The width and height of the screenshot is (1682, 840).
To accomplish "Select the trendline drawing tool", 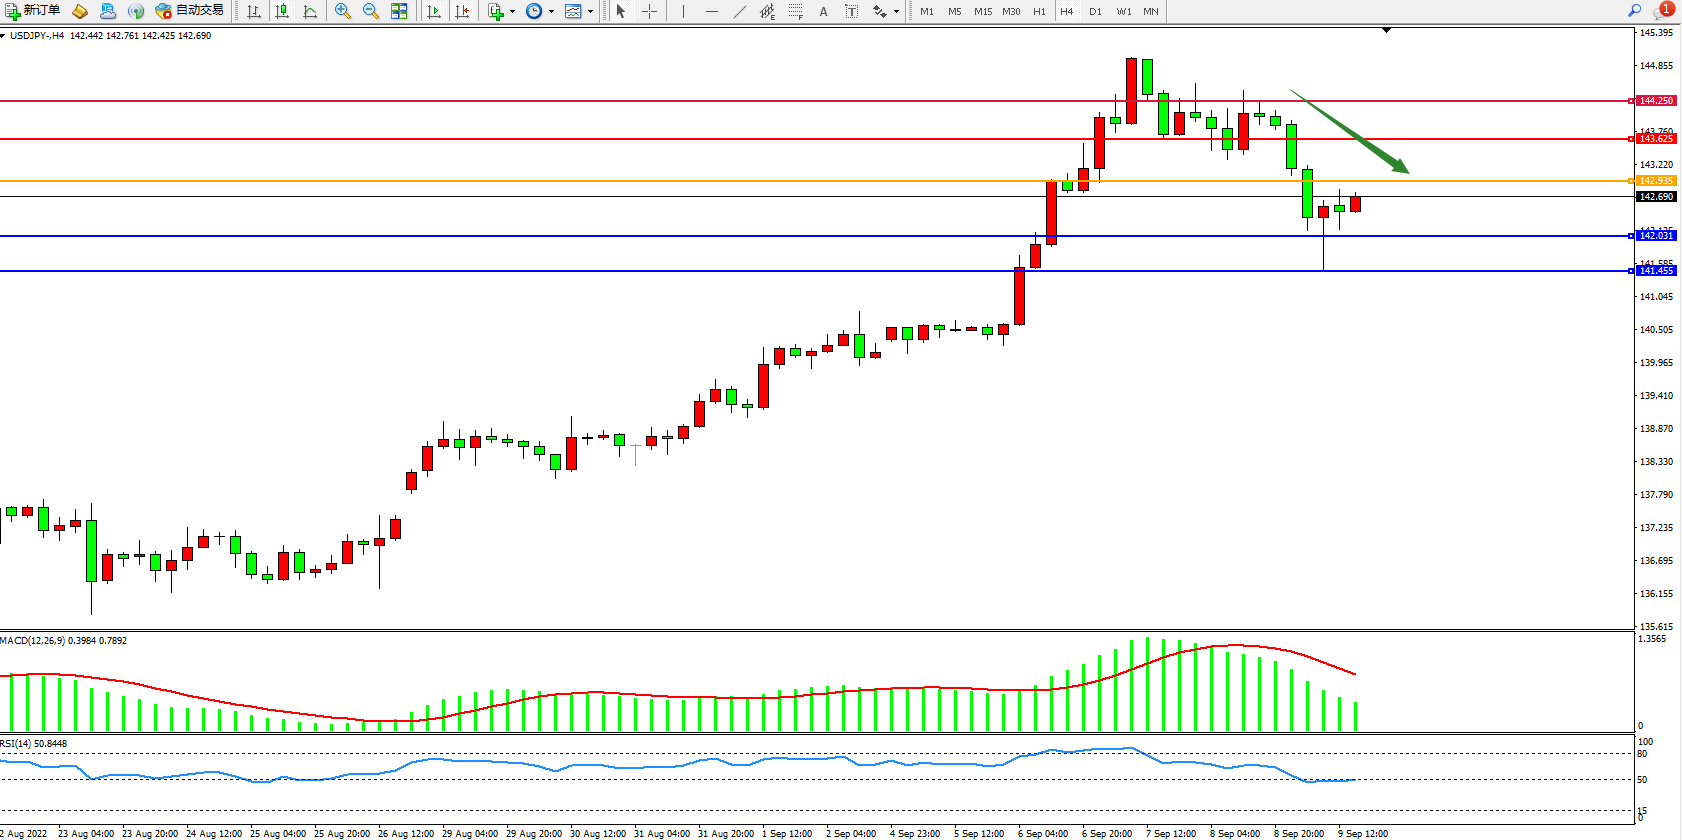I will point(739,11).
